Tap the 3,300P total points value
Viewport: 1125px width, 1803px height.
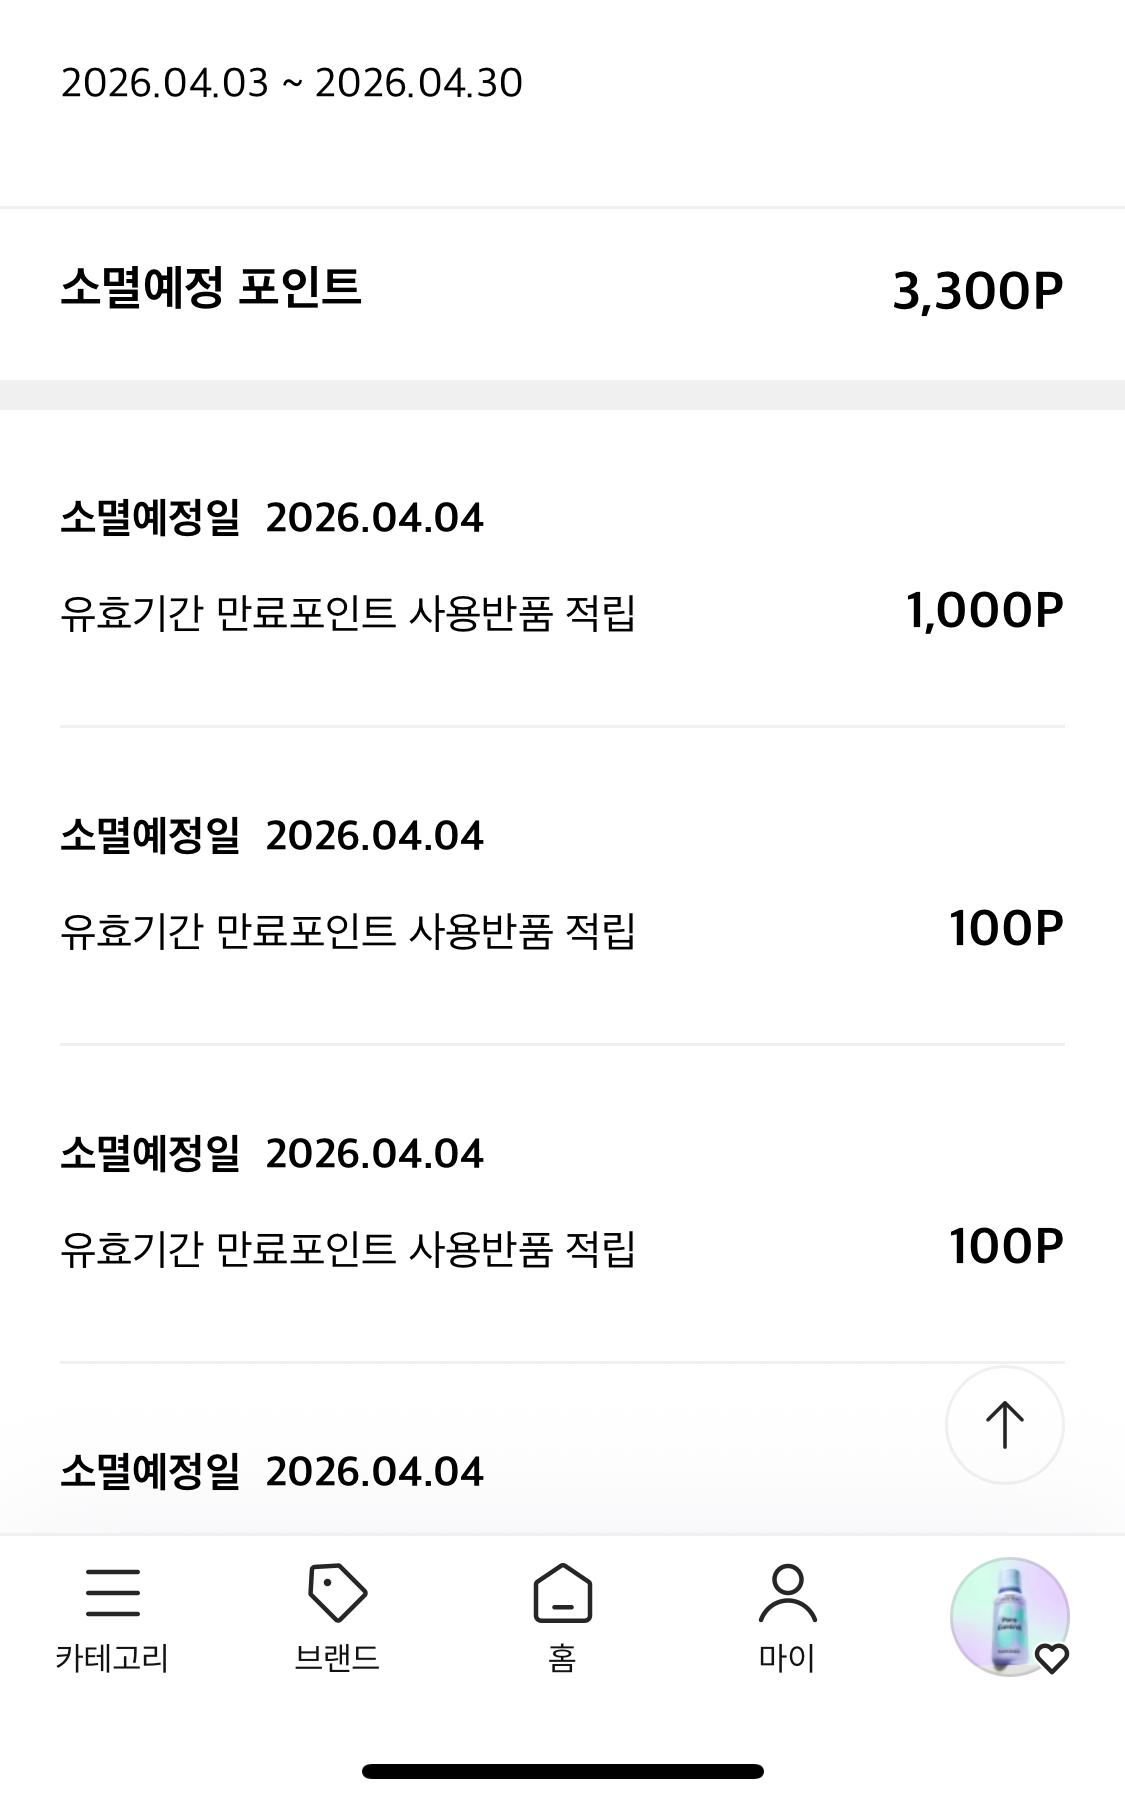point(977,291)
